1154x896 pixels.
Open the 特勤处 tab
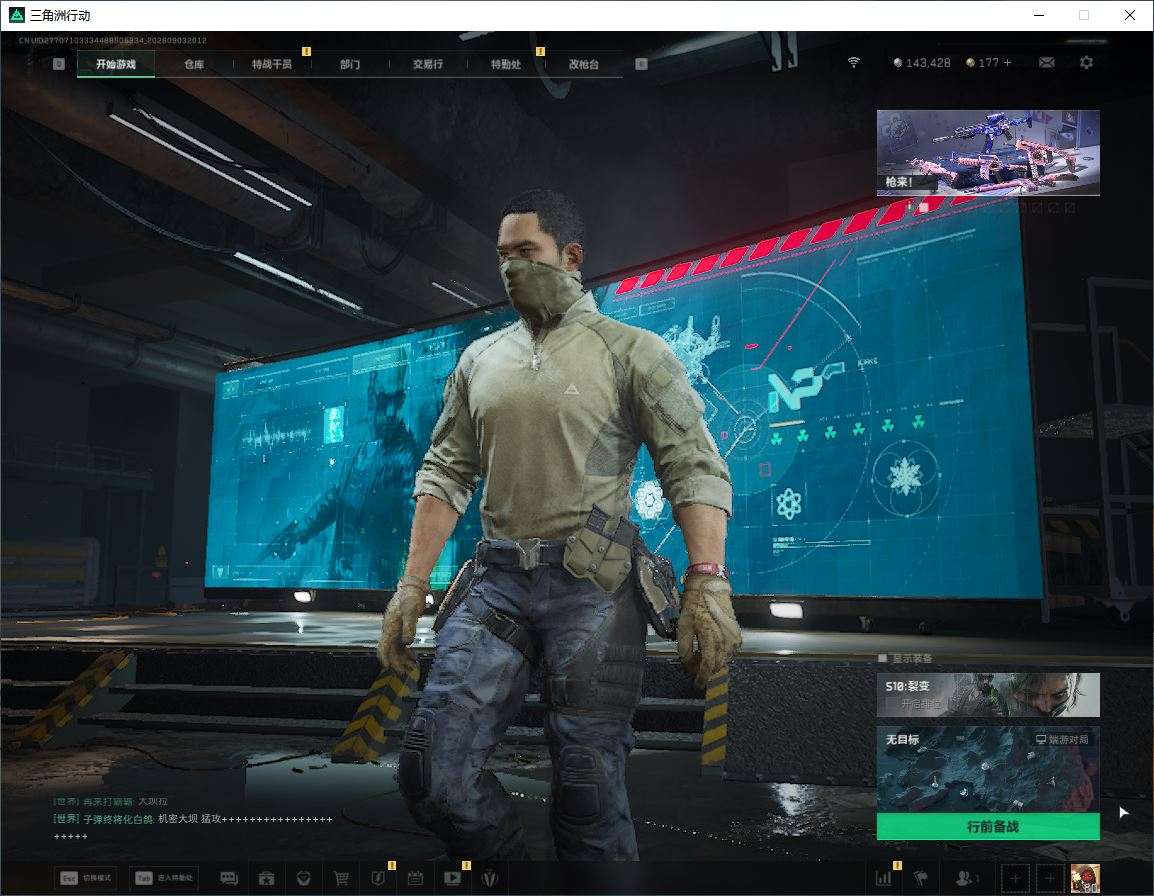coord(506,64)
